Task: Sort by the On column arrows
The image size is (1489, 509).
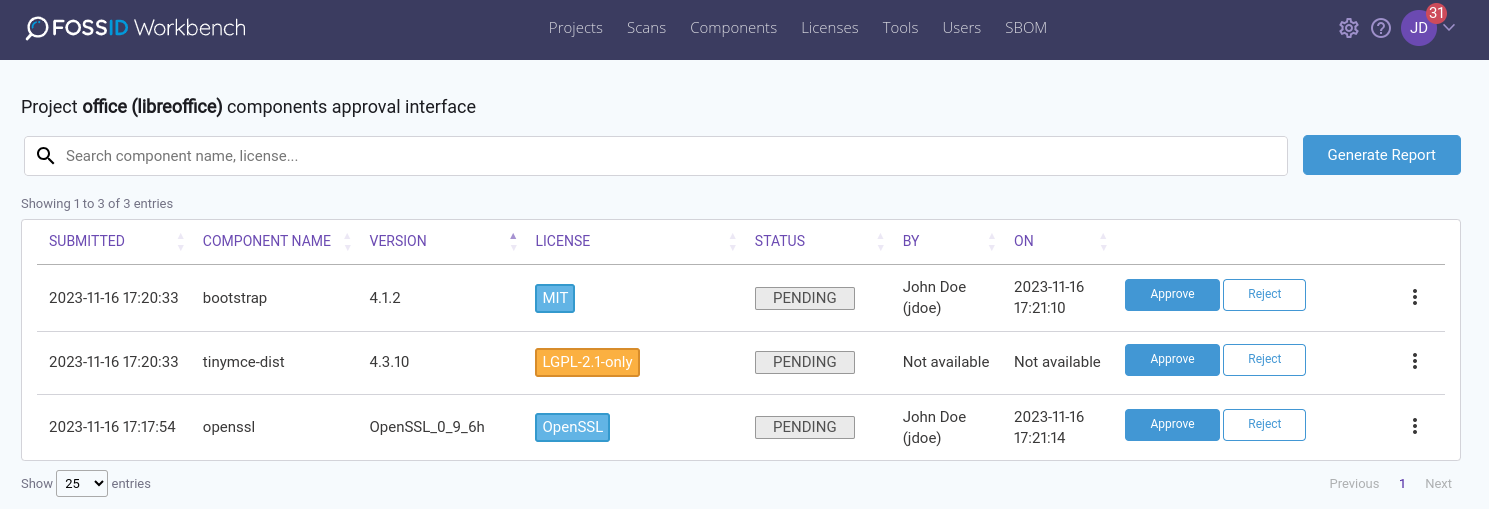Action: tap(1104, 241)
